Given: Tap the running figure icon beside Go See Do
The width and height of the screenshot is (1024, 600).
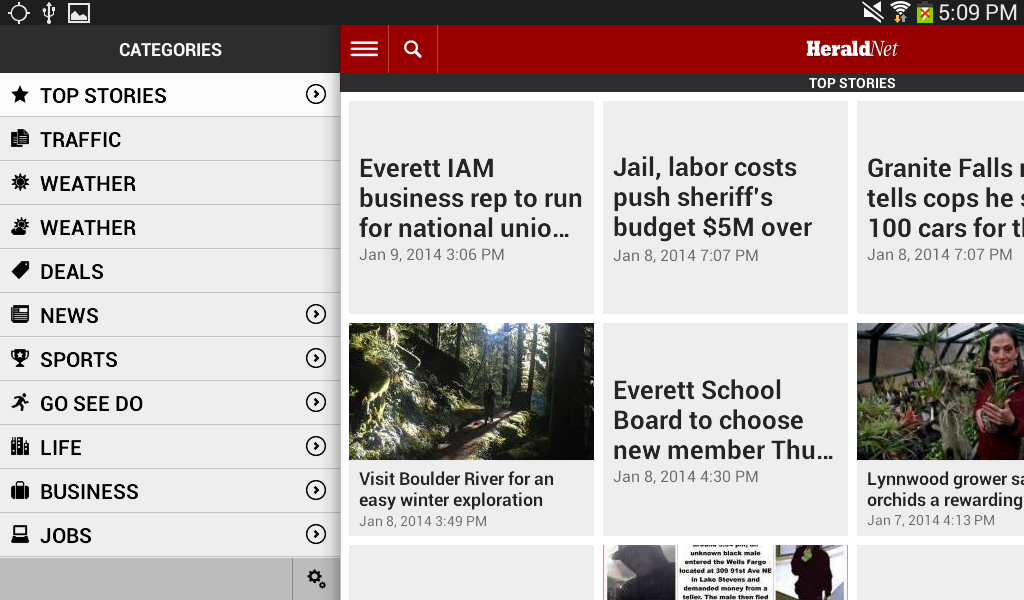Looking at the screenshot, I should [20, 402].
